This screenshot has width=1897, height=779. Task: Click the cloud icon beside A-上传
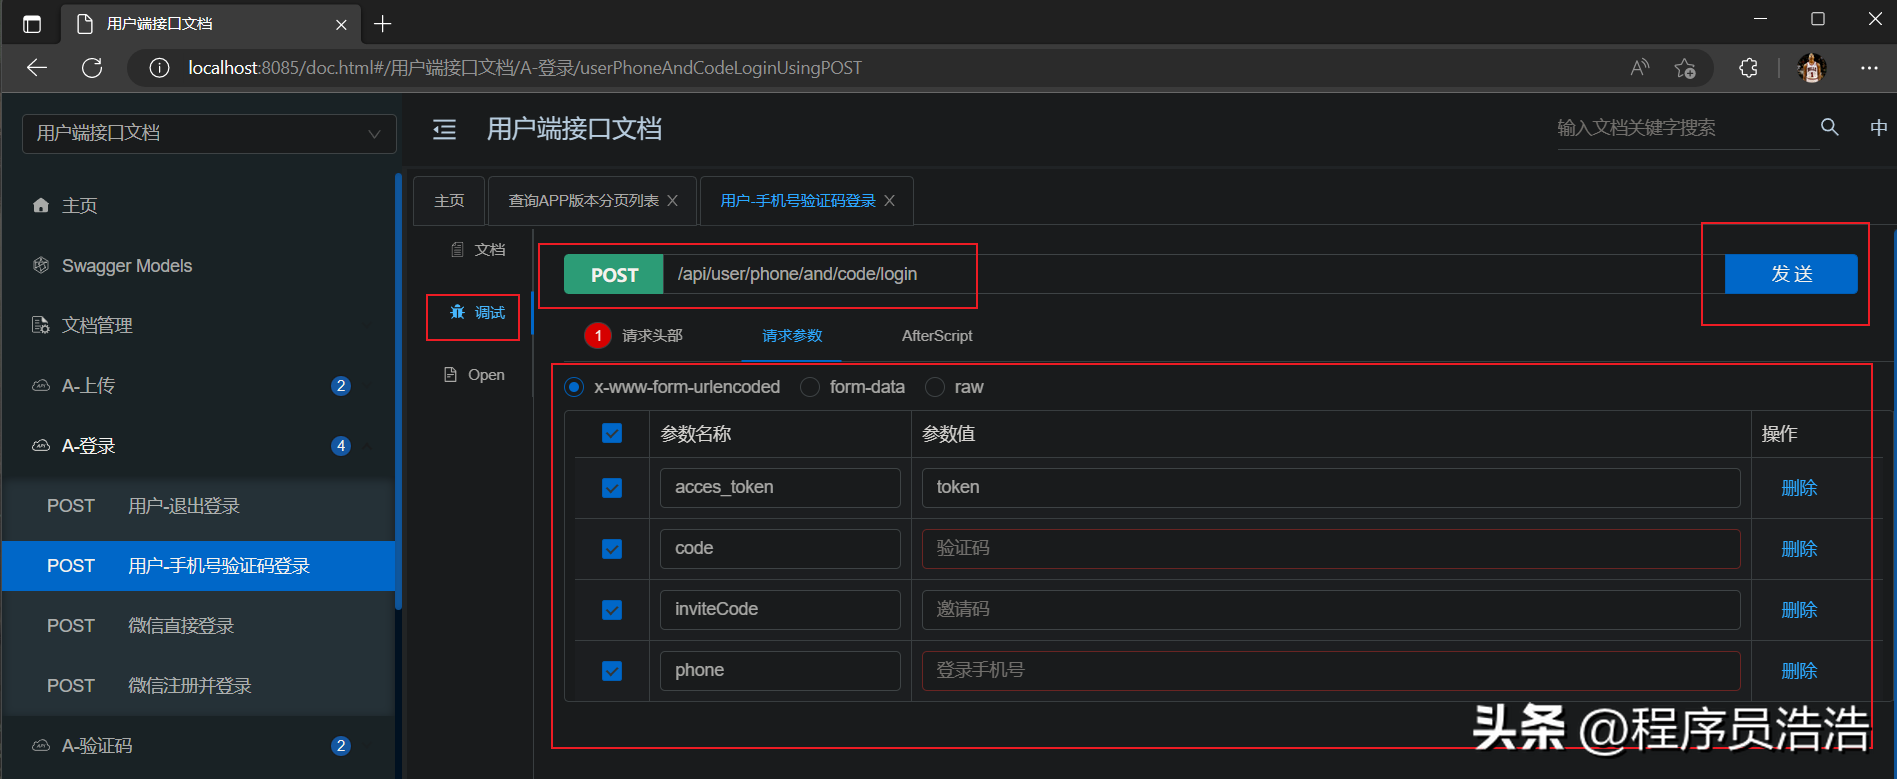[41, 385]
